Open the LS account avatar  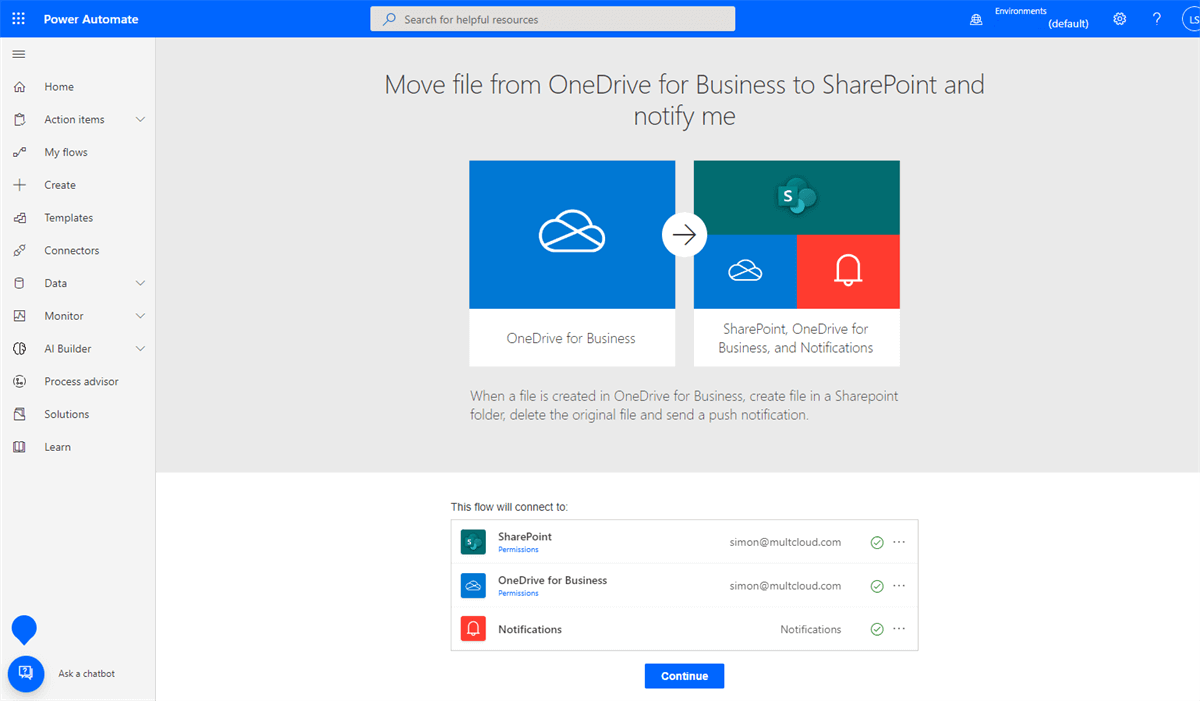point(1190,19)
